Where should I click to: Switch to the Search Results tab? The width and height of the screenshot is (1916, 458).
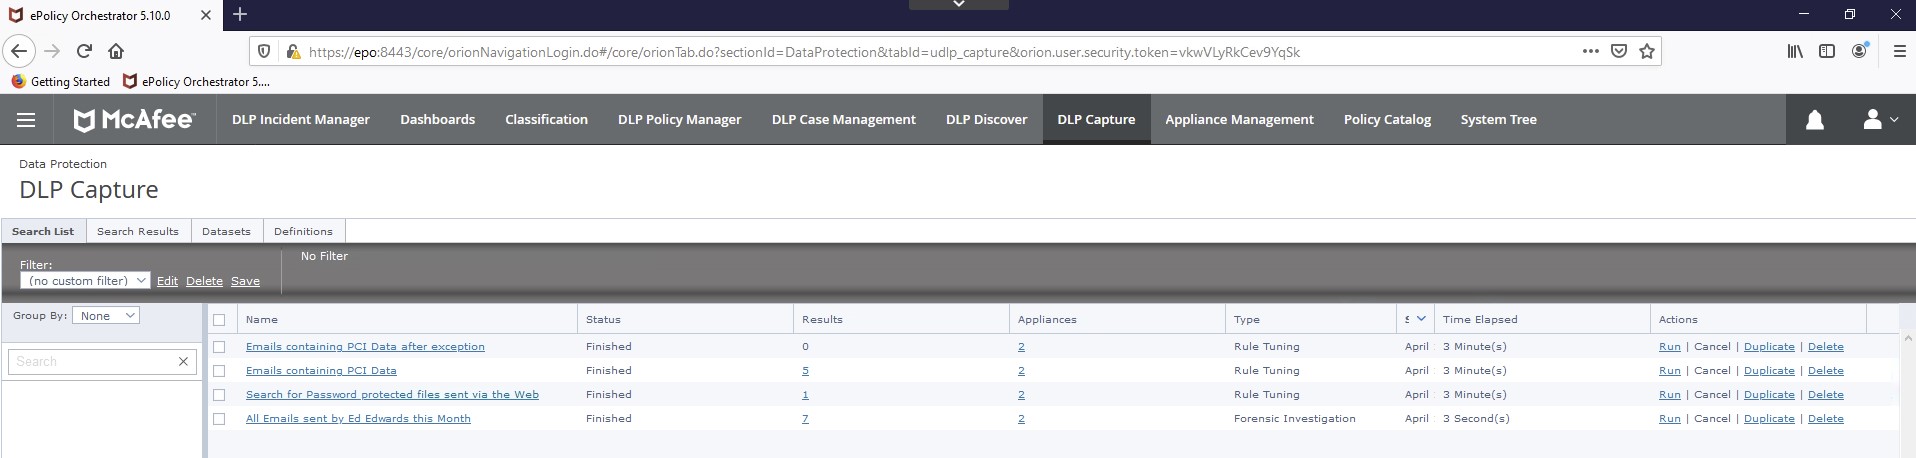coord(138,231)
